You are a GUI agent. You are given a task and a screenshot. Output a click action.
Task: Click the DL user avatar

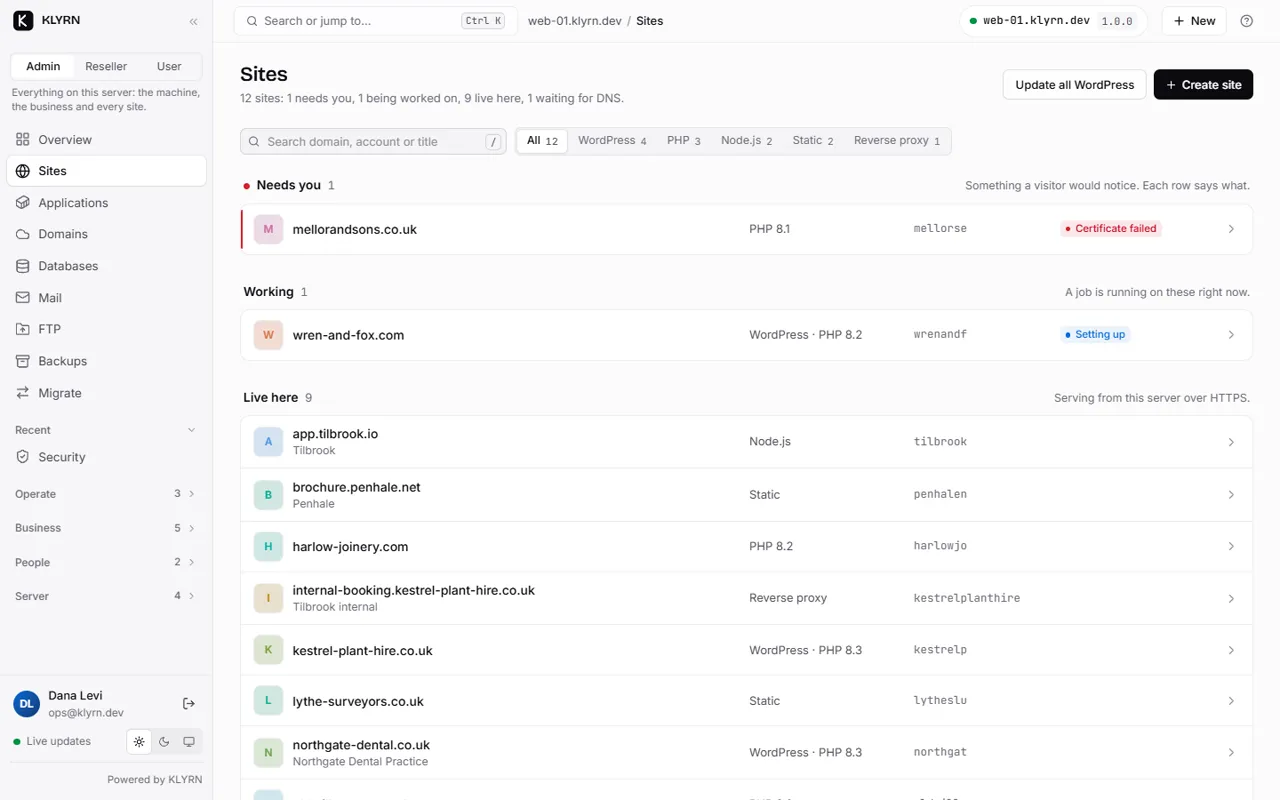pos(26,704)
